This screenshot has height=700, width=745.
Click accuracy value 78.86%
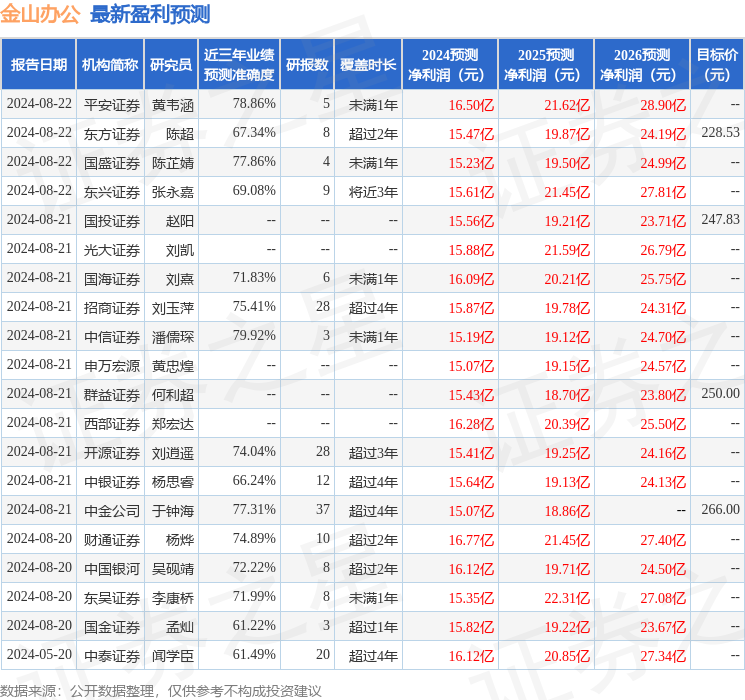click(254, 103)
